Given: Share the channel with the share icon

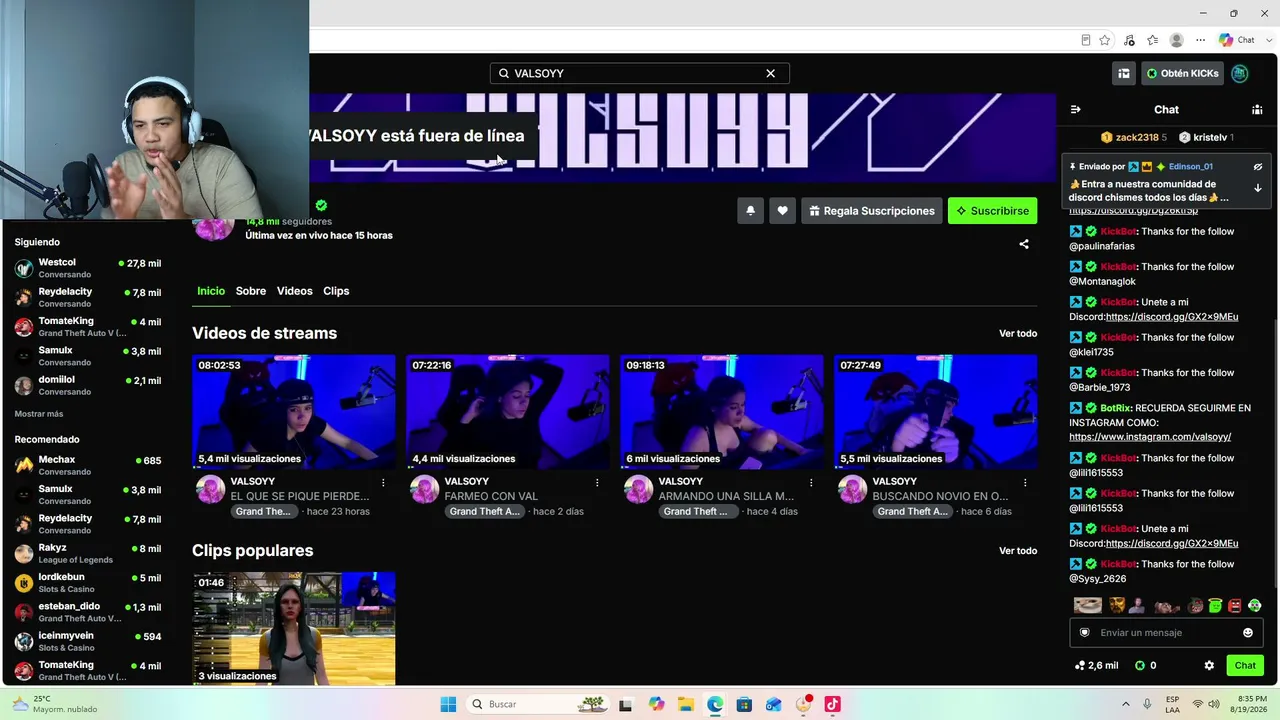Looking at the screenshot, I should (1024, 244).
